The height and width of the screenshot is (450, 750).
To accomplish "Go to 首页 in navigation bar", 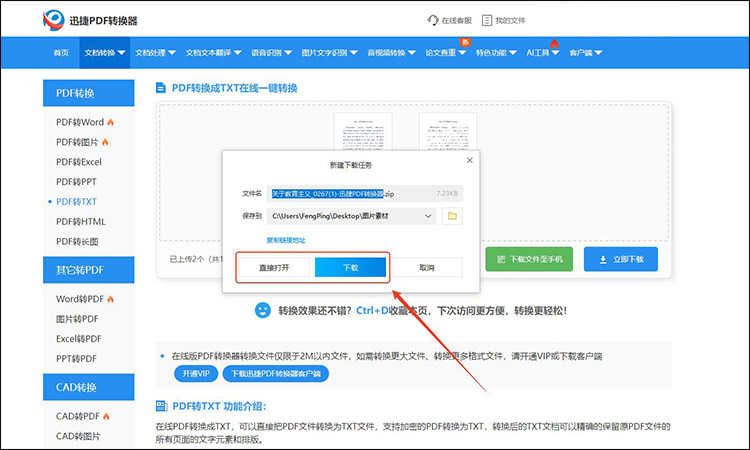I will pos(61,53).
